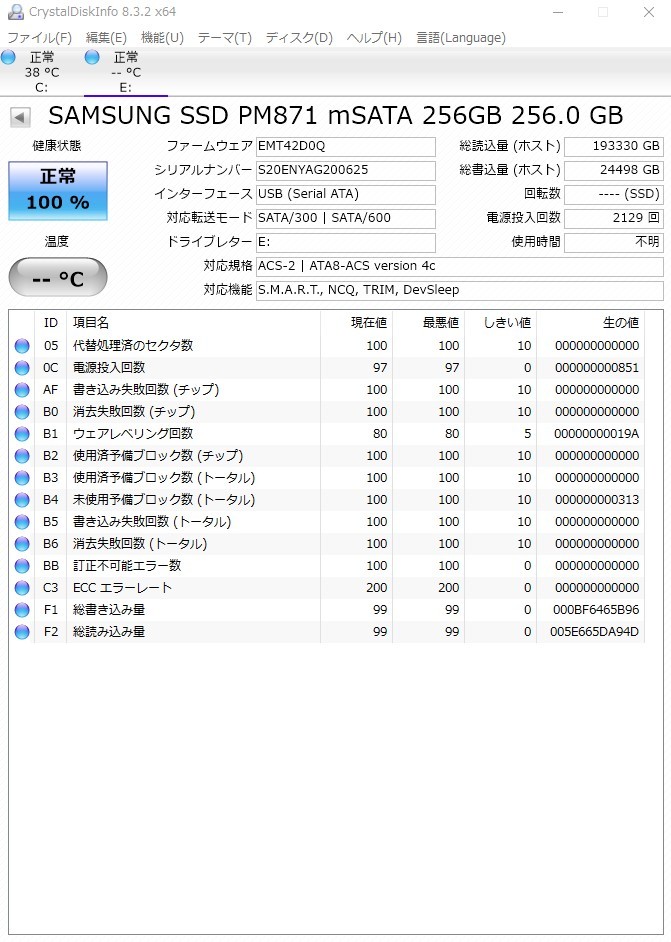Click the power on hours value 不明
The width and height of the screenshot is (671, 942).
(614, 242)
